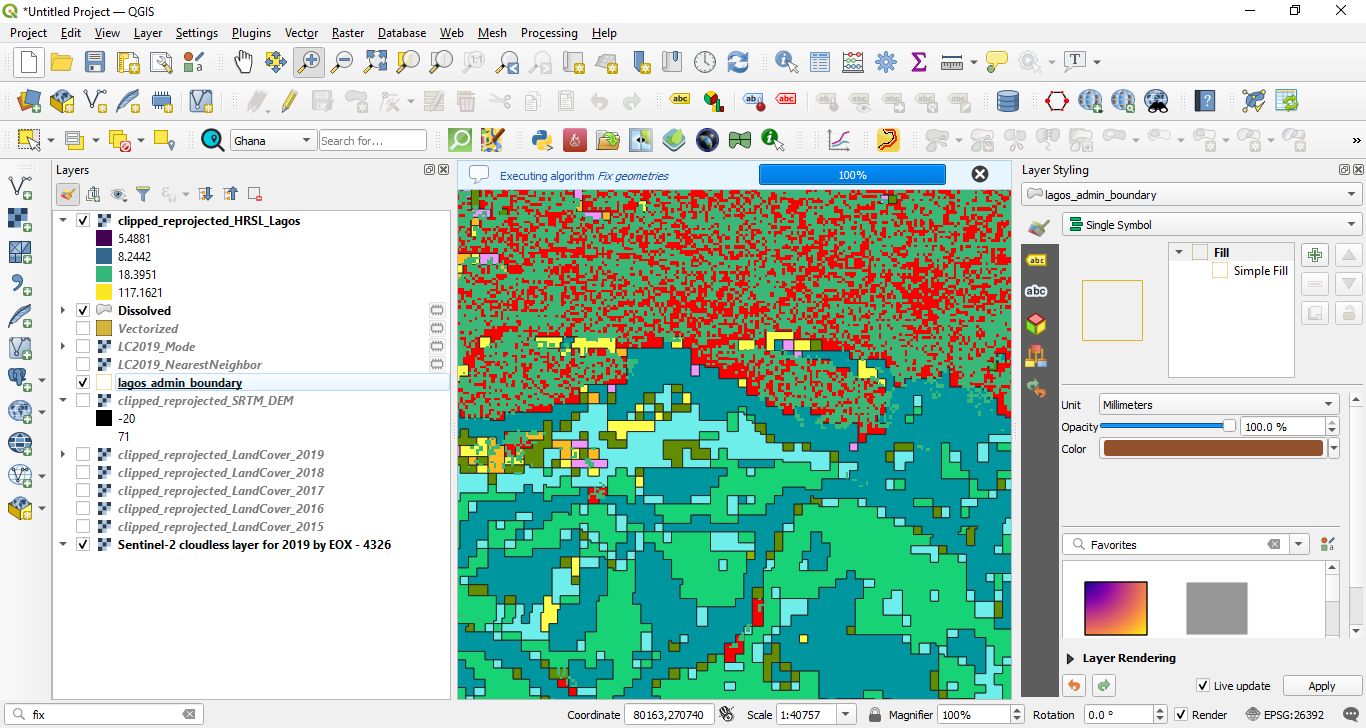Save project with the floppy disk icon
This screenshot has height=728, width=1366.
[x=94, y=62]
